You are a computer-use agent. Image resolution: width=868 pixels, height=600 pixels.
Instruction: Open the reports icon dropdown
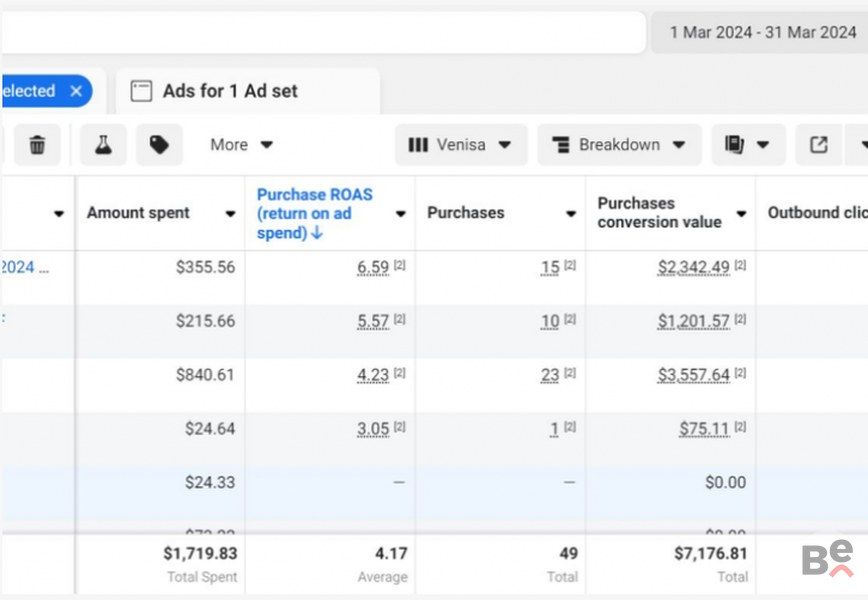[x=748, y=145]
